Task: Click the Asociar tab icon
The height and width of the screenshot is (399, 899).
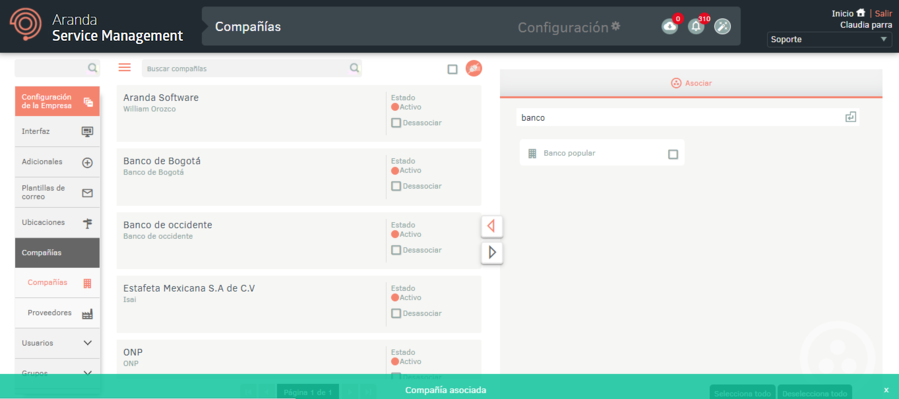Action: (676, 83)
